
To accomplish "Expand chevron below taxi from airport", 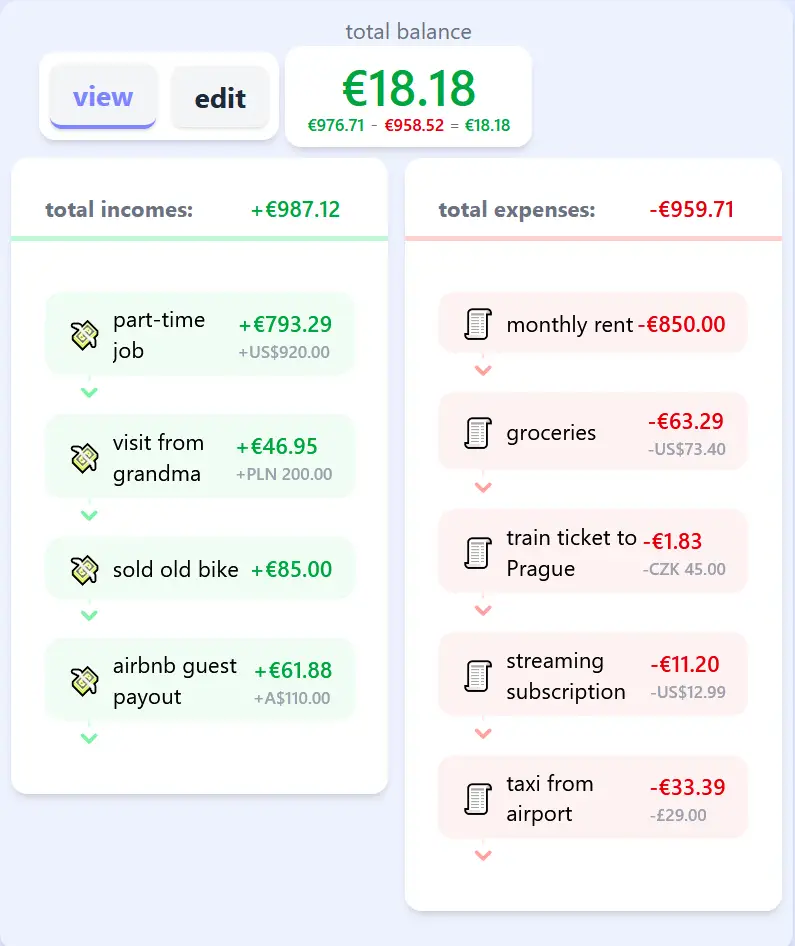I will 483,855.
